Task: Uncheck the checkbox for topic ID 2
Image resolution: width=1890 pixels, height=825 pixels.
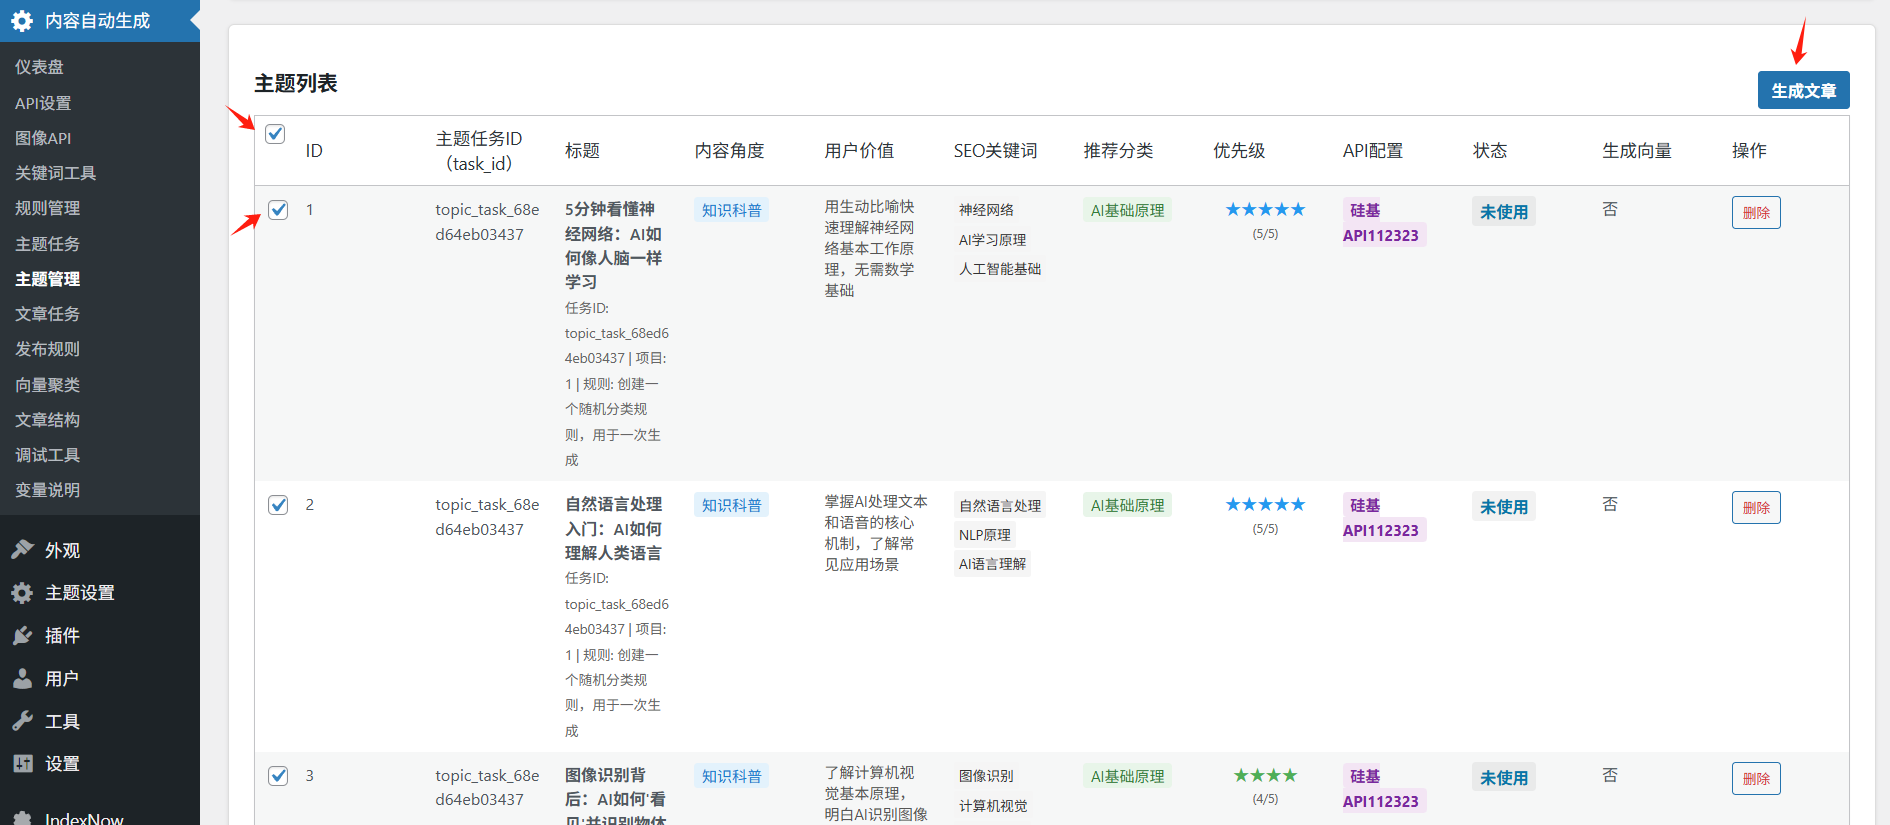Action: 278,505
